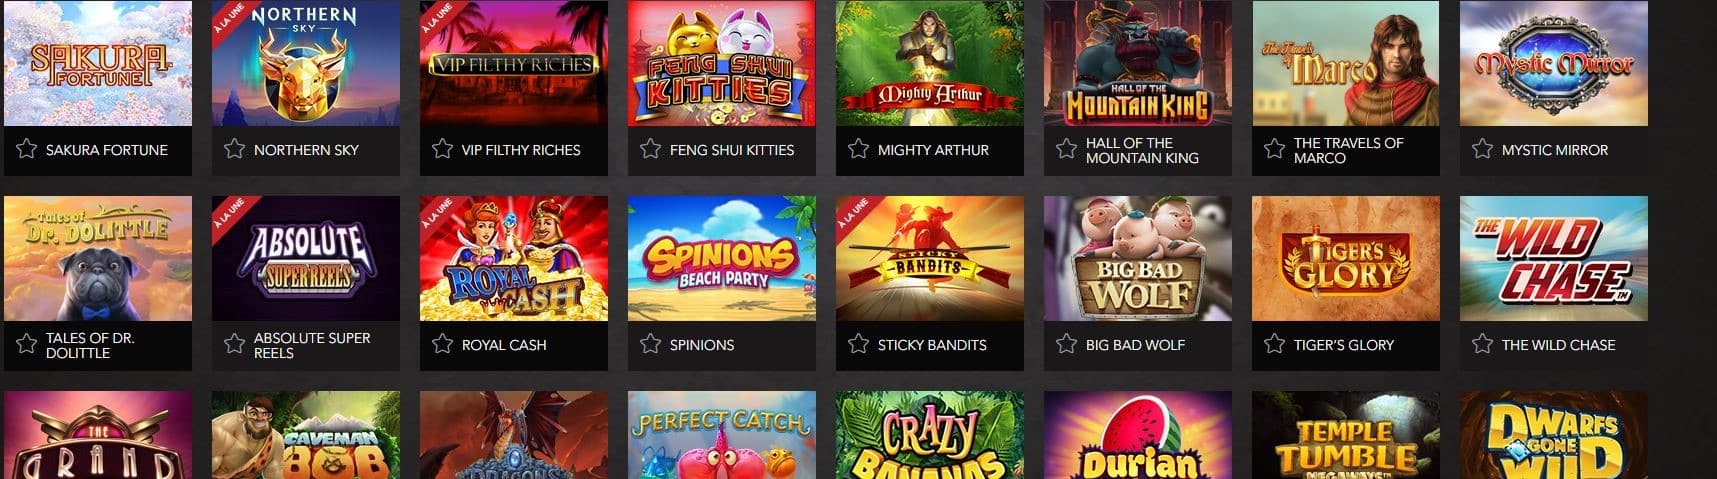
Task: Click star beside The Travels of Marco
Action: pyautogui.click(x=1274, y=149)
